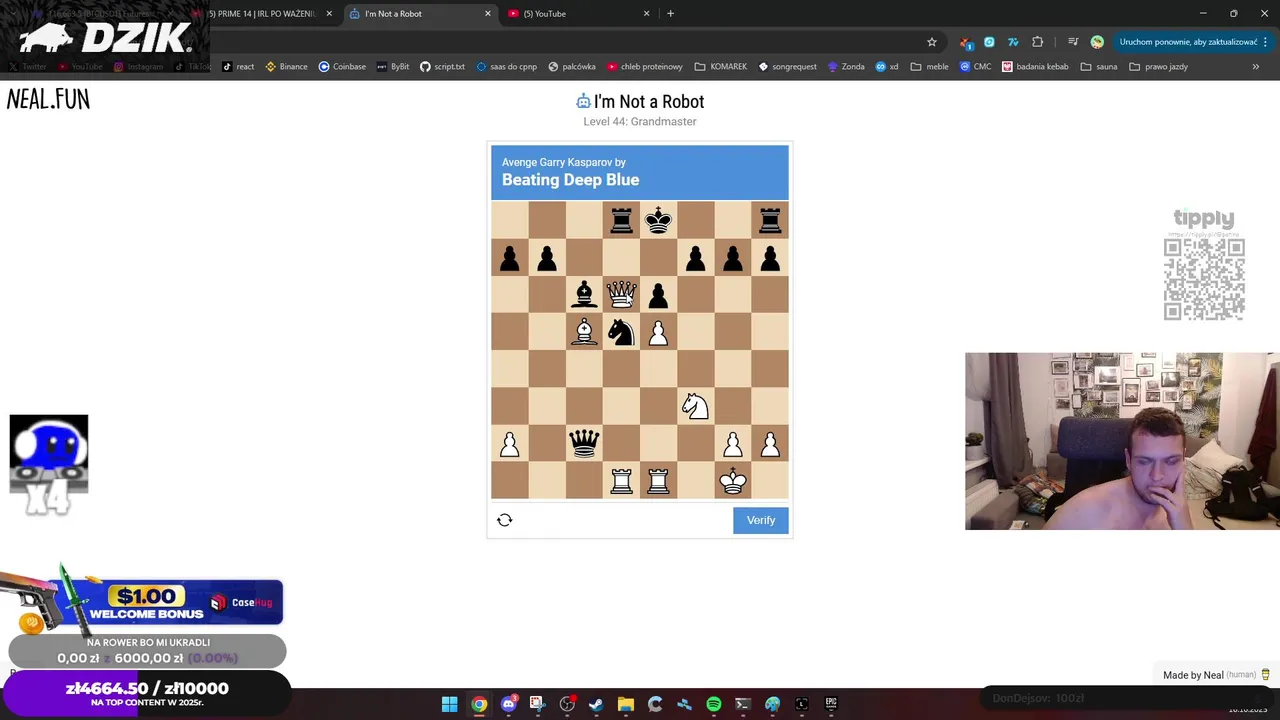Screen dimensions: 1280x720
Task: Switch to the PRIME 14 IRL tab
Action: [x=265, y=14]
